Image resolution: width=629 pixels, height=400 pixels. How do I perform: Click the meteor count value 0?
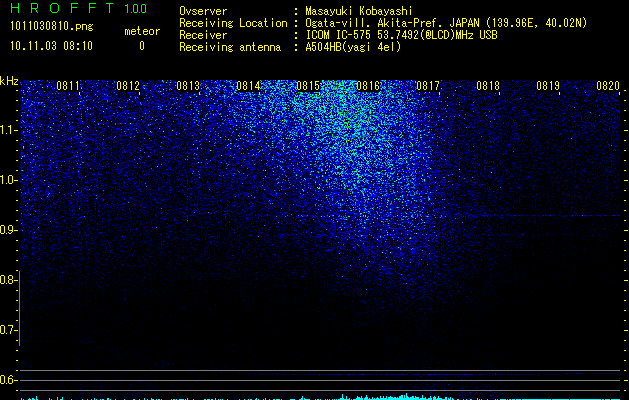(x=142, y=46)
